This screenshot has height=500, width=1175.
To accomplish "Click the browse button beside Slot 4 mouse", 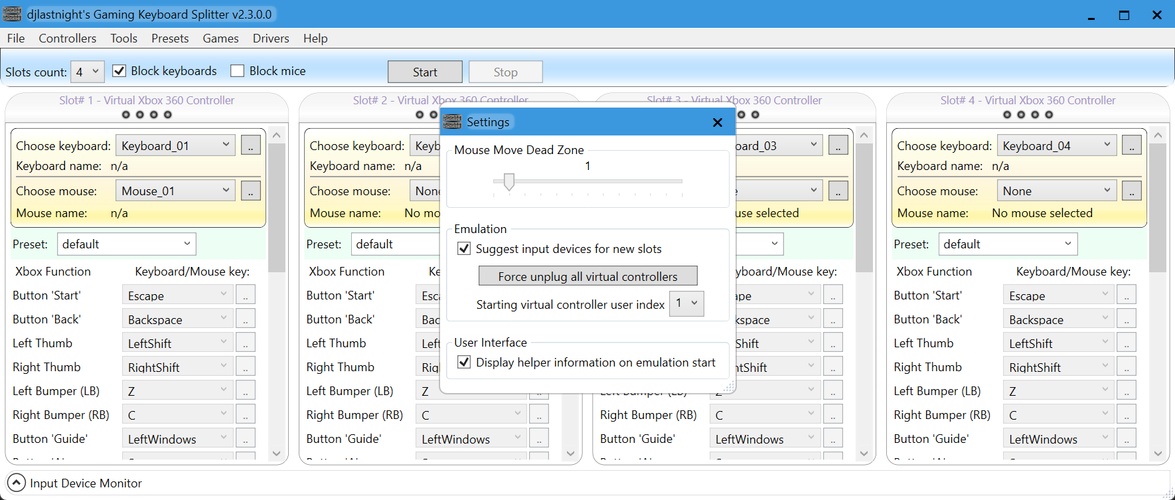I will point(1131,191).
